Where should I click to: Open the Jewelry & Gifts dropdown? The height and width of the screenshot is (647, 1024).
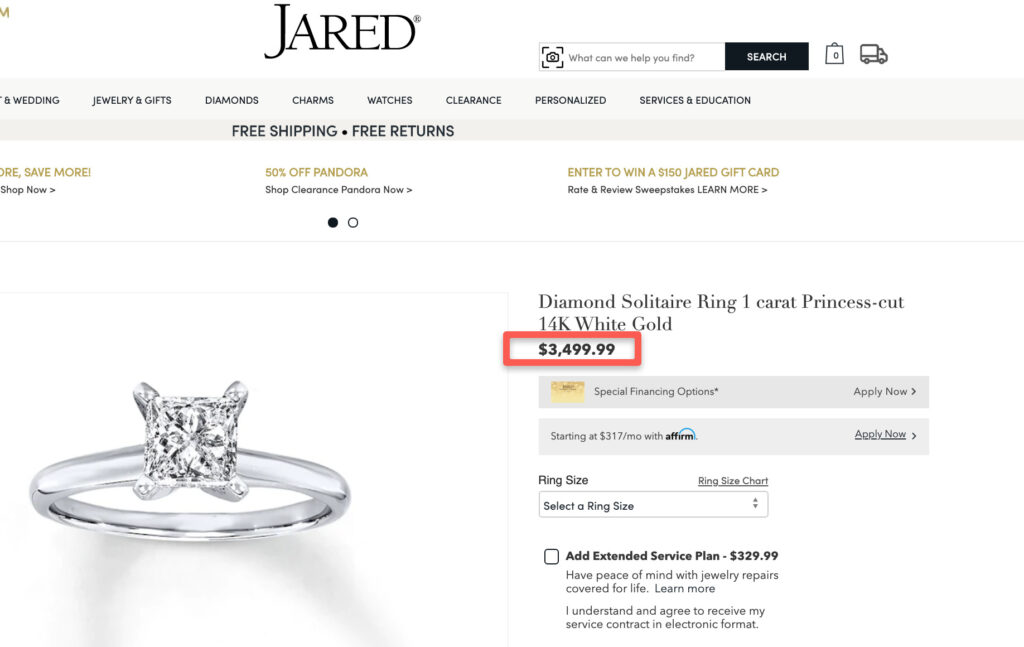[131, 100]
